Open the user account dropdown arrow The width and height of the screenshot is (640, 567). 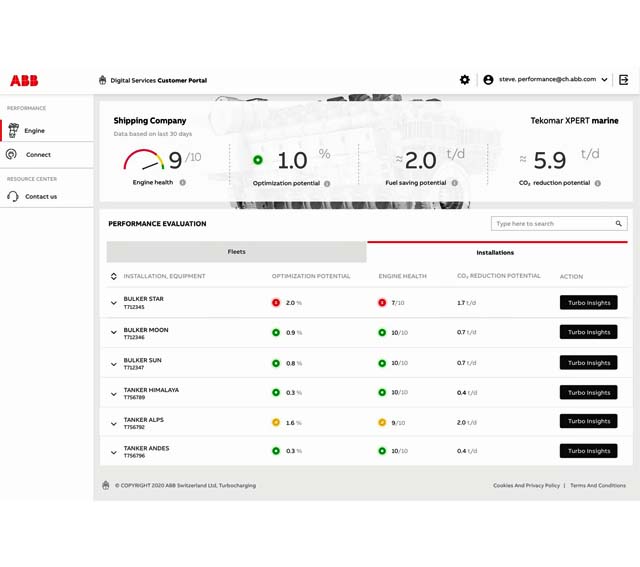pyautogui.click(x=604, y=80)
